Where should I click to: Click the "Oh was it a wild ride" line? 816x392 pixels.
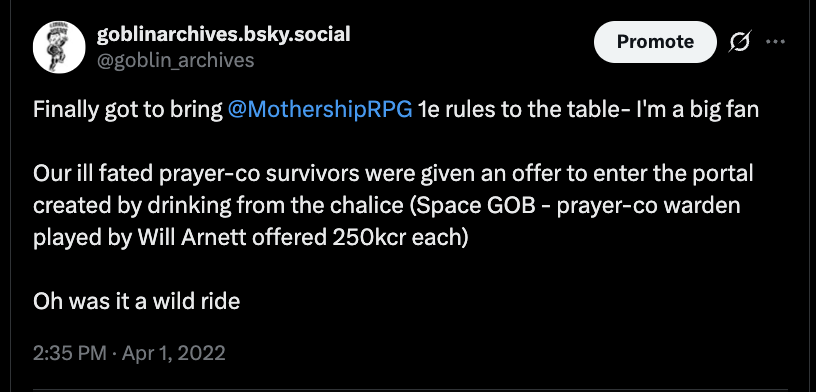136,301
